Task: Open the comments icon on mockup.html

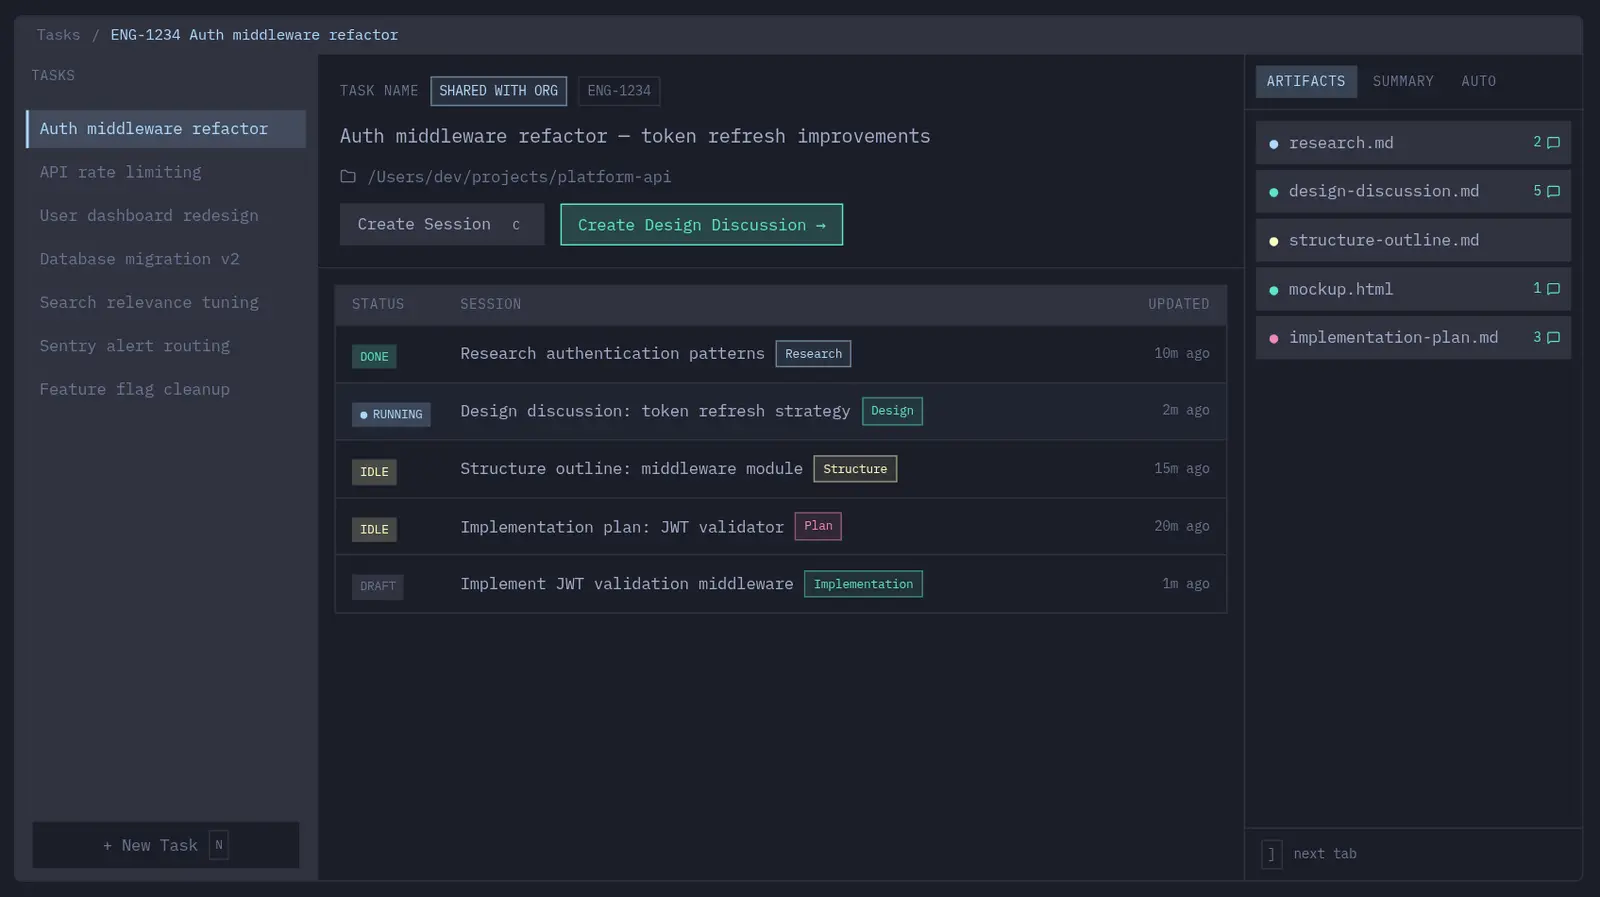Action: (x=1553, y=289)
